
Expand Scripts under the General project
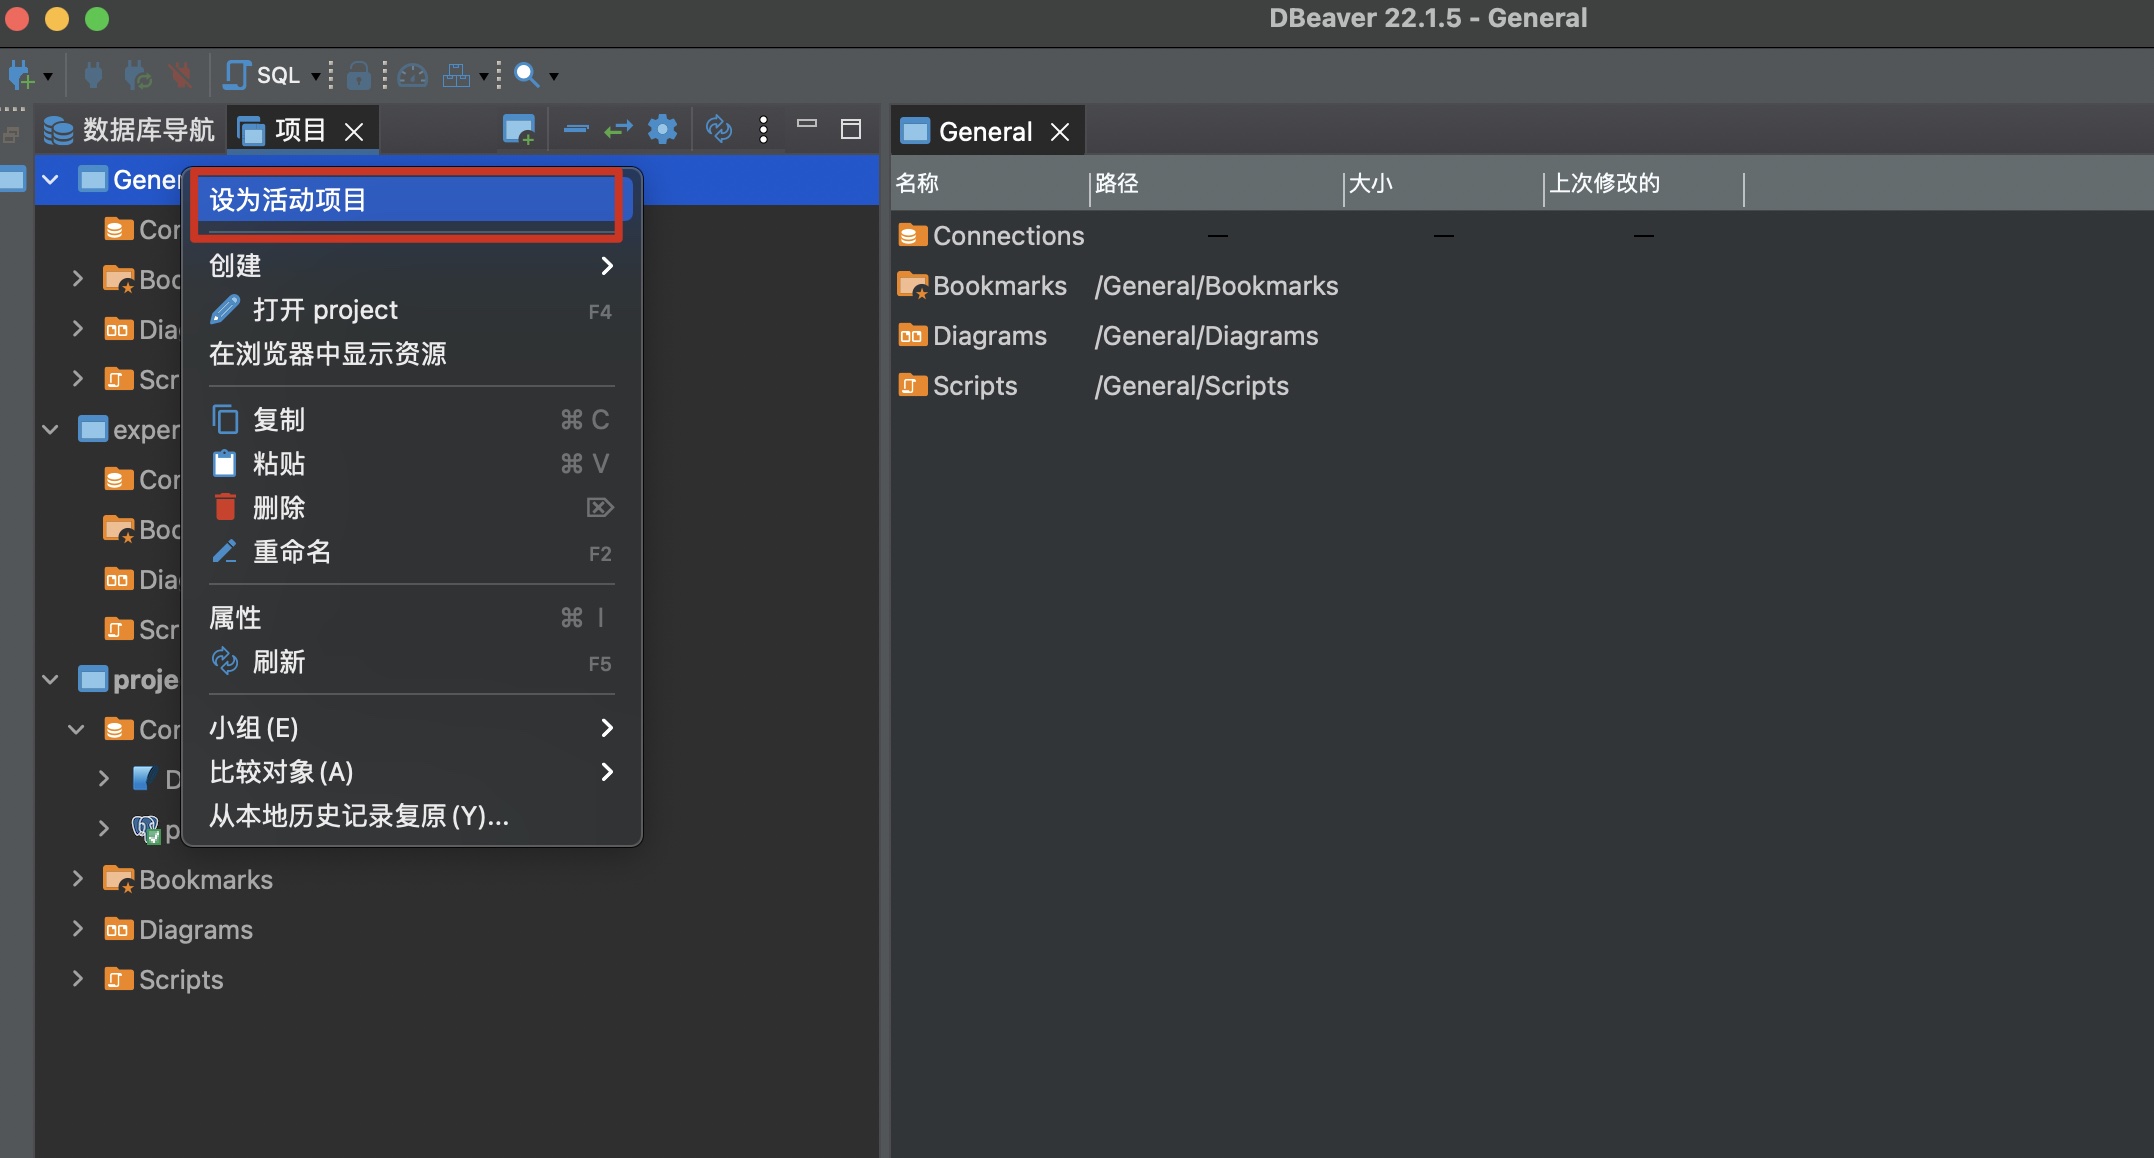[78, 379]
